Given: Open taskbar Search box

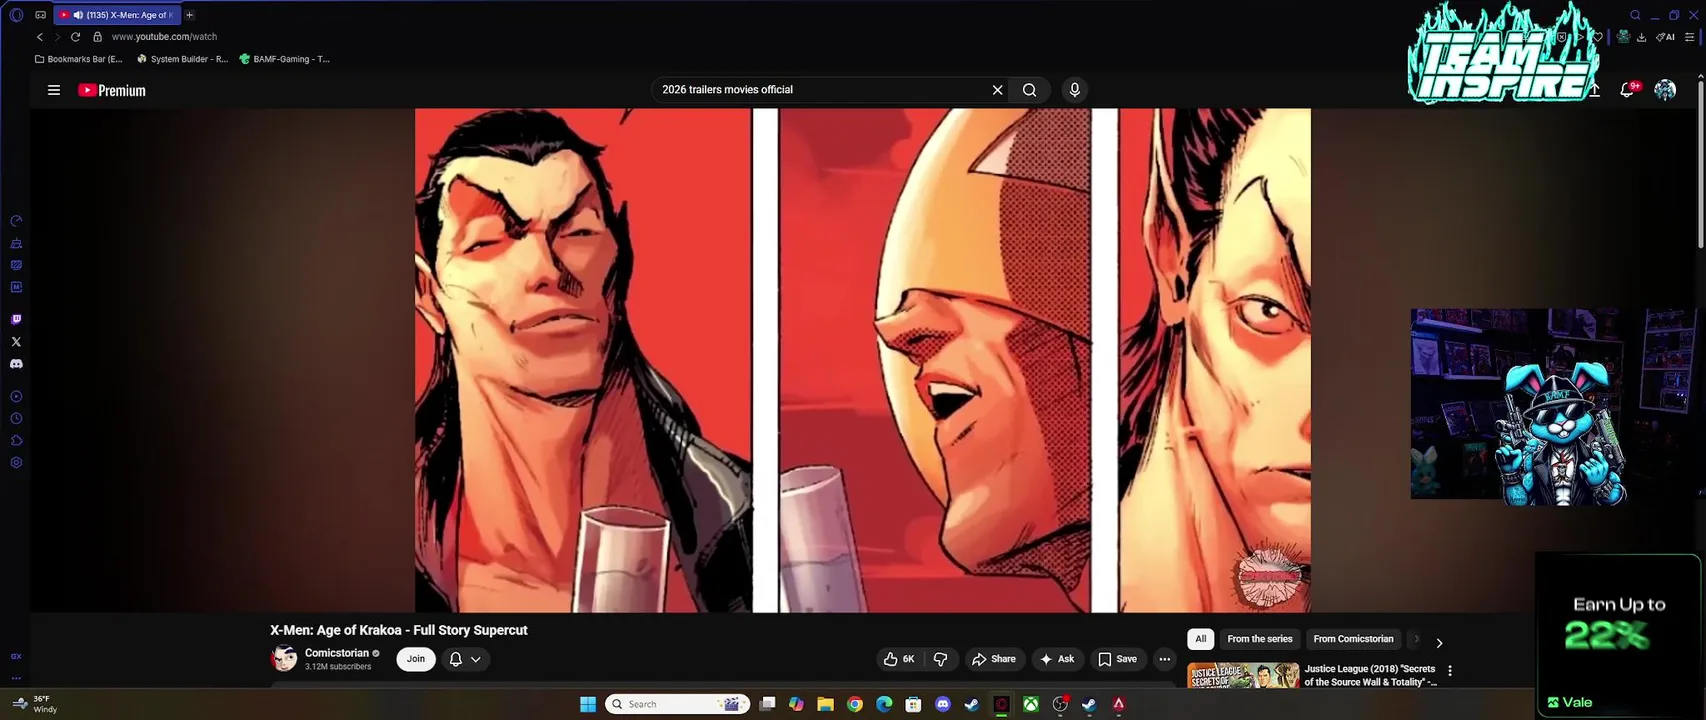Looking at the screenshot, I should pos(678,704).
